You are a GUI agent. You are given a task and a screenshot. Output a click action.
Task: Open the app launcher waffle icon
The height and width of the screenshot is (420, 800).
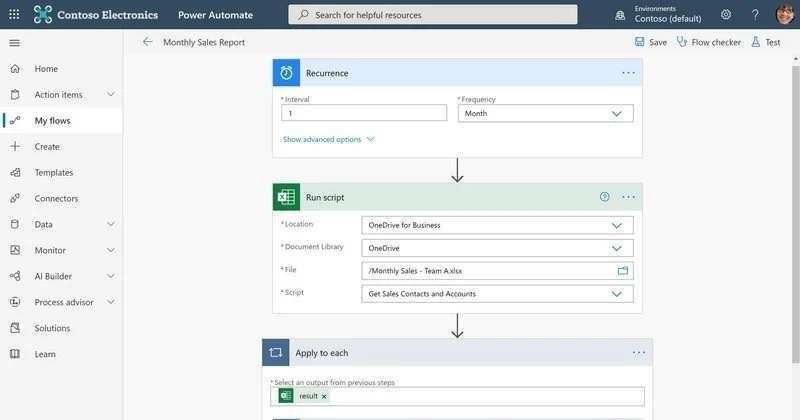pos(14,15)
